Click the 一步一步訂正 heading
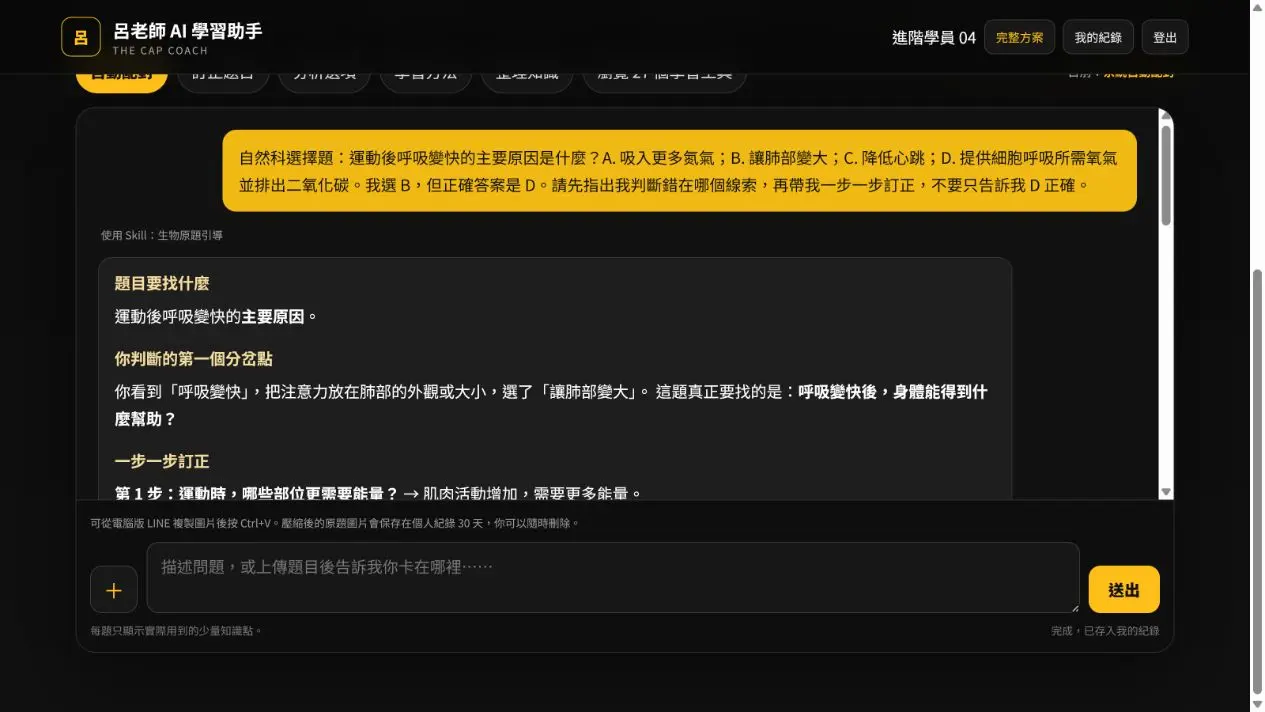Image resolution: width=1265 pixels, height=712 pixels. tap(162, 462)
